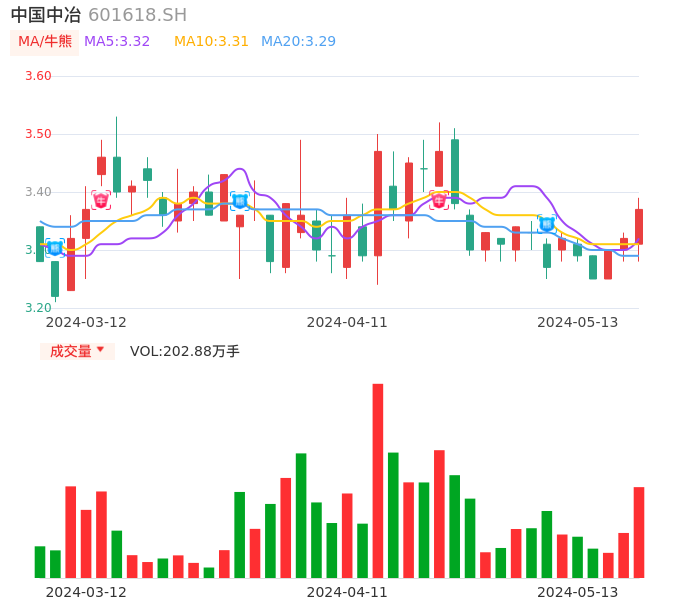
Task: Click the red bull marker in late April
Action: coord(439,200)
